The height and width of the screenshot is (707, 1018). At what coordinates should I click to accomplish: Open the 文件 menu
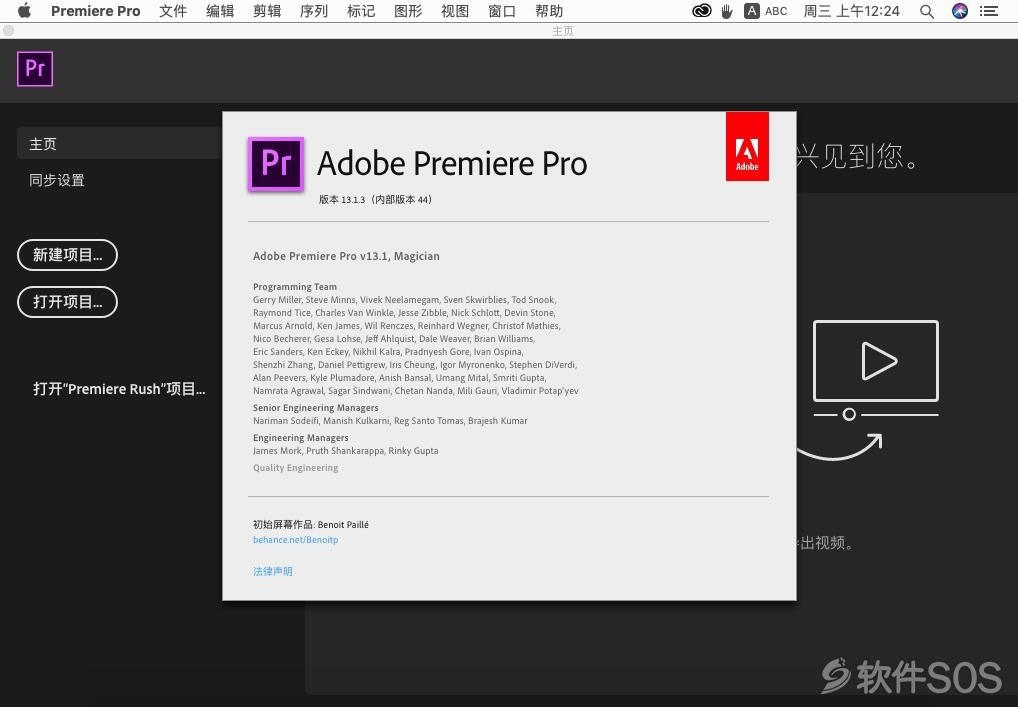tap(173, 11)
